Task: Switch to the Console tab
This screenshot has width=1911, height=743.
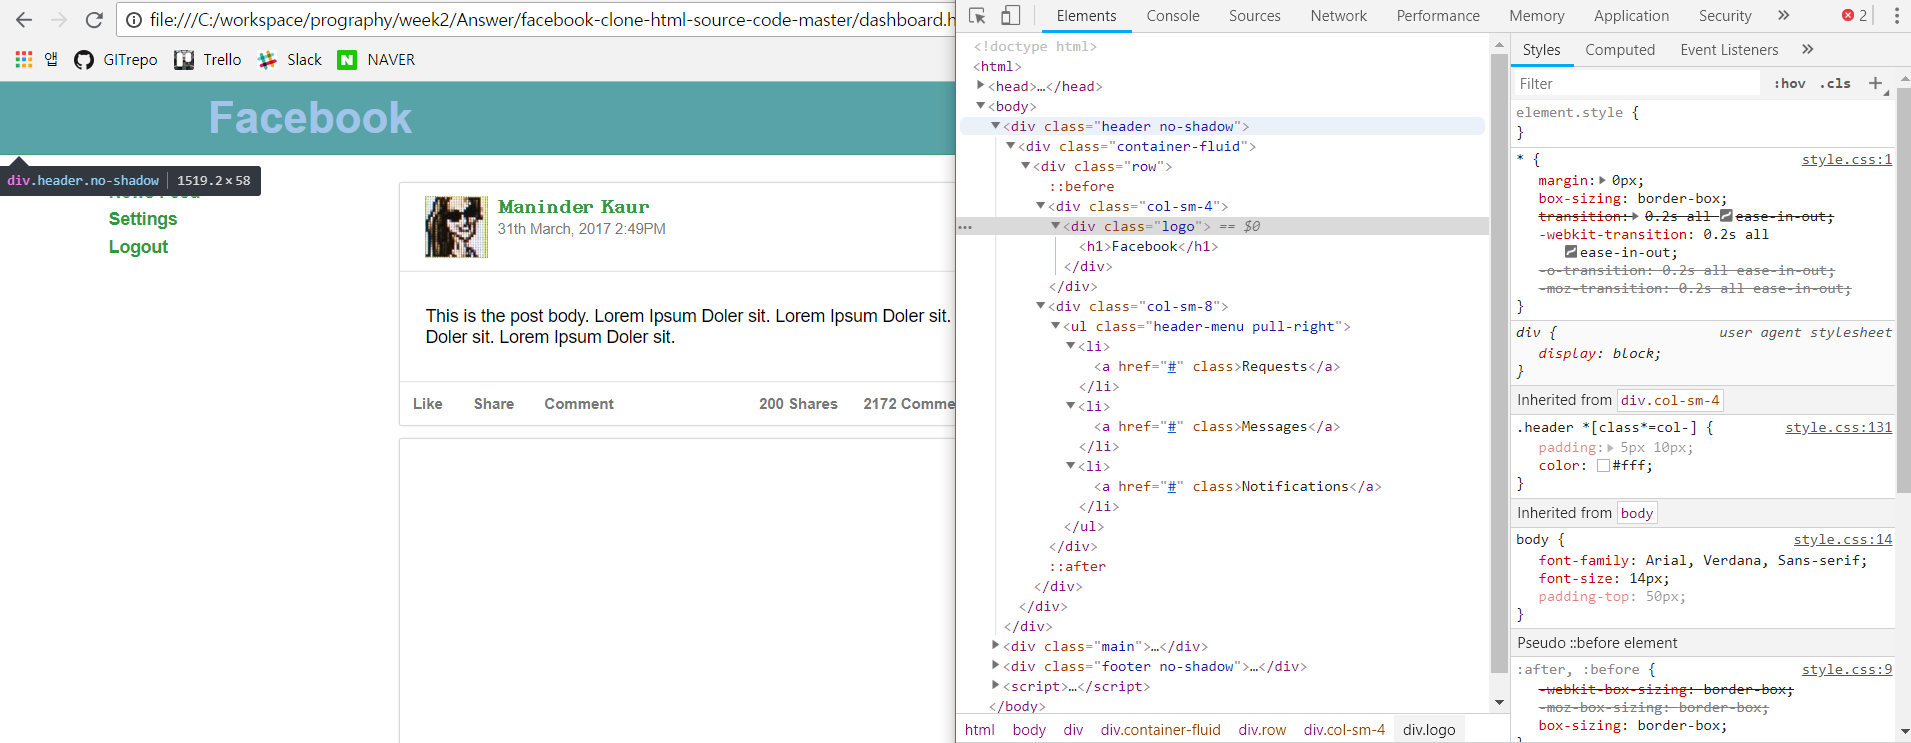Action: click(1172, 16)
